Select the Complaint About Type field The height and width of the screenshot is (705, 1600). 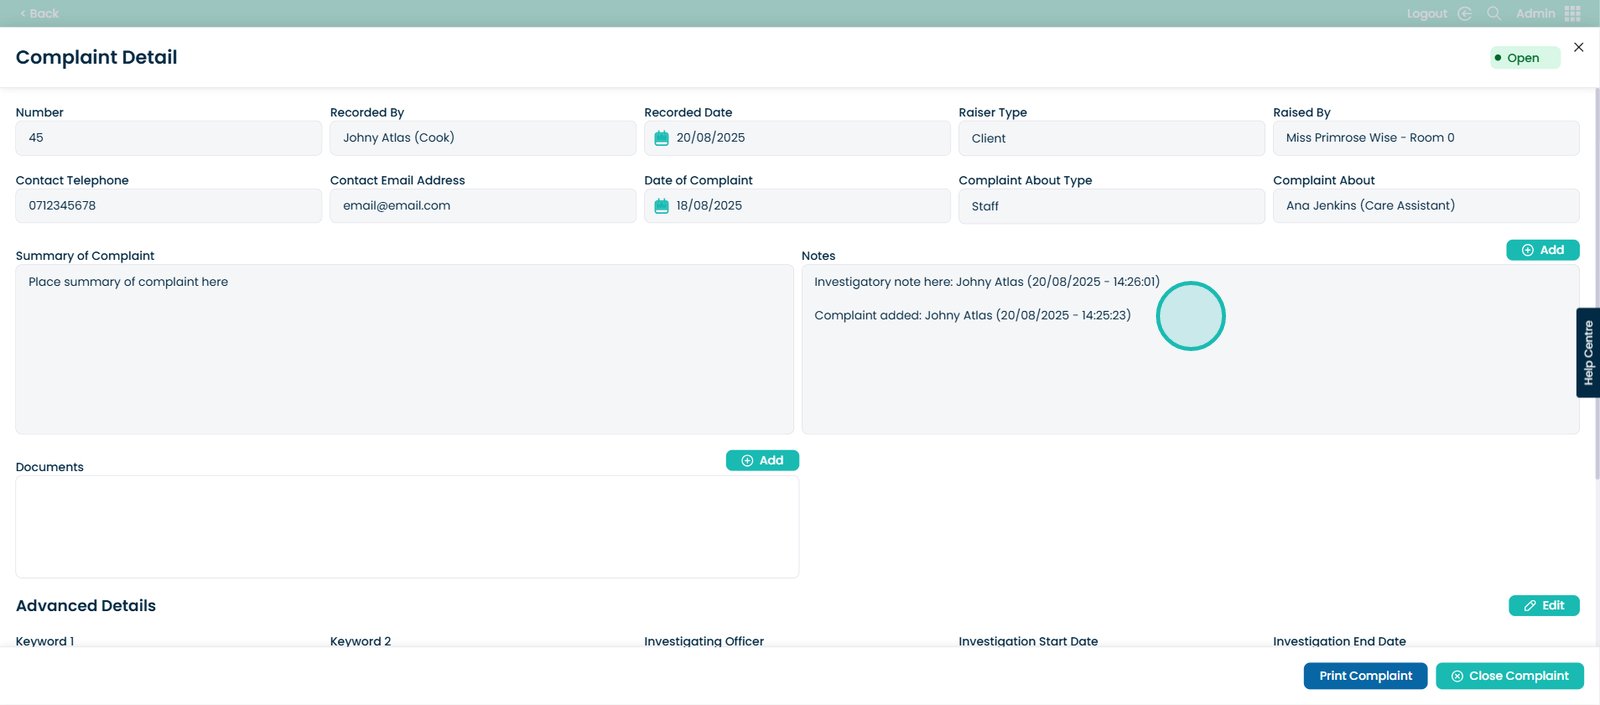point(1111,206)
